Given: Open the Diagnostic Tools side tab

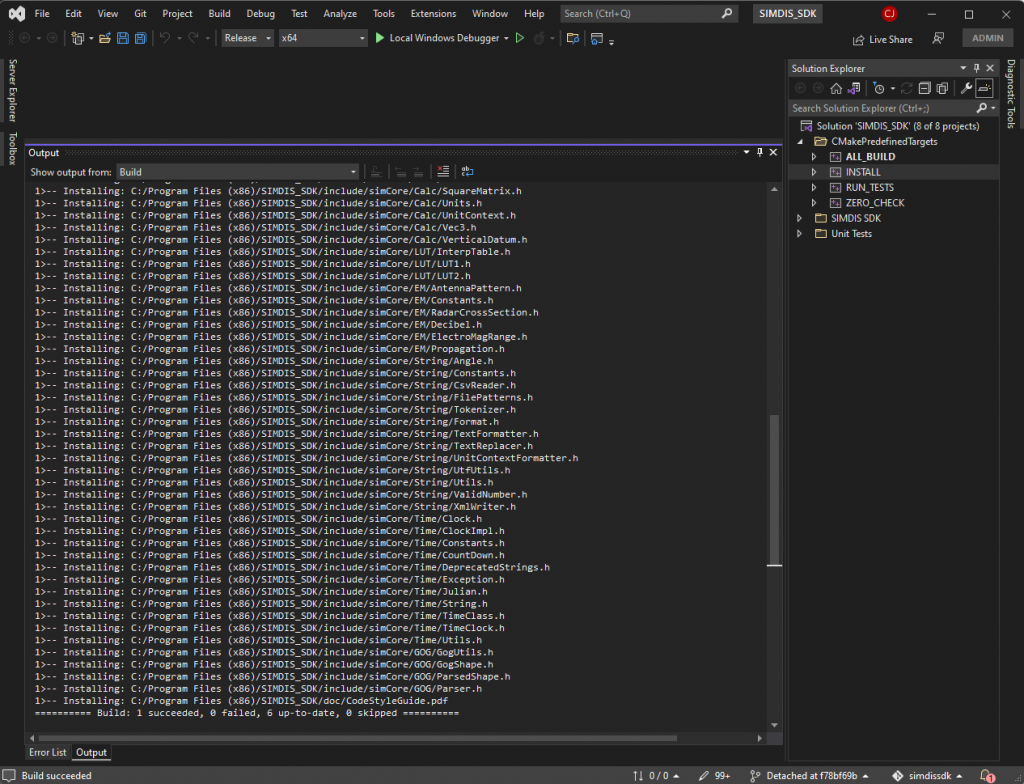Looking at the screenshot, I should pyautogui.click(x=1011, y=93).
